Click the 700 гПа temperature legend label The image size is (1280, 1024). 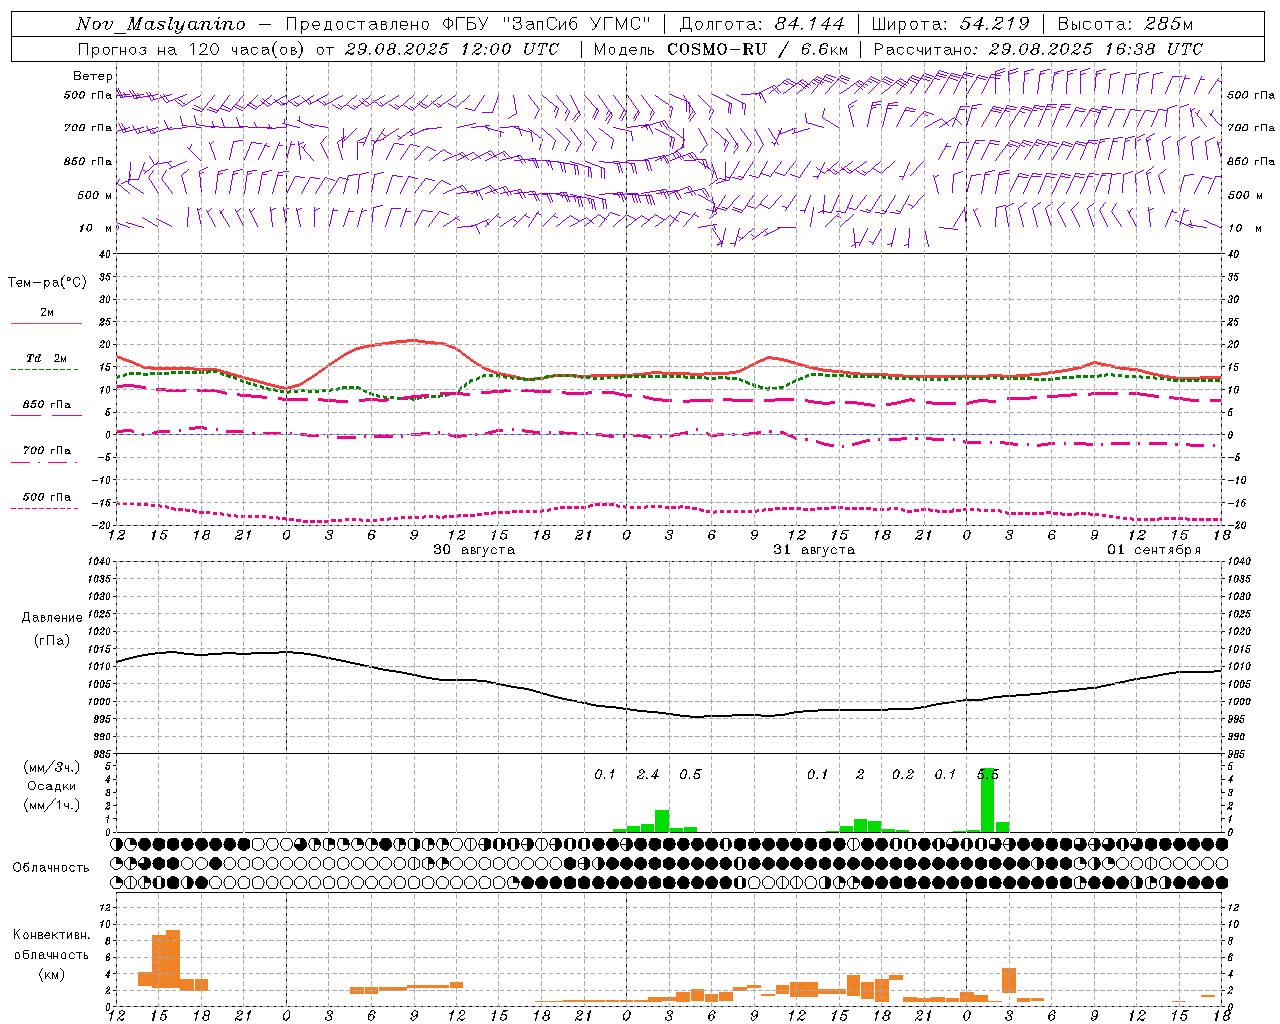47,450
